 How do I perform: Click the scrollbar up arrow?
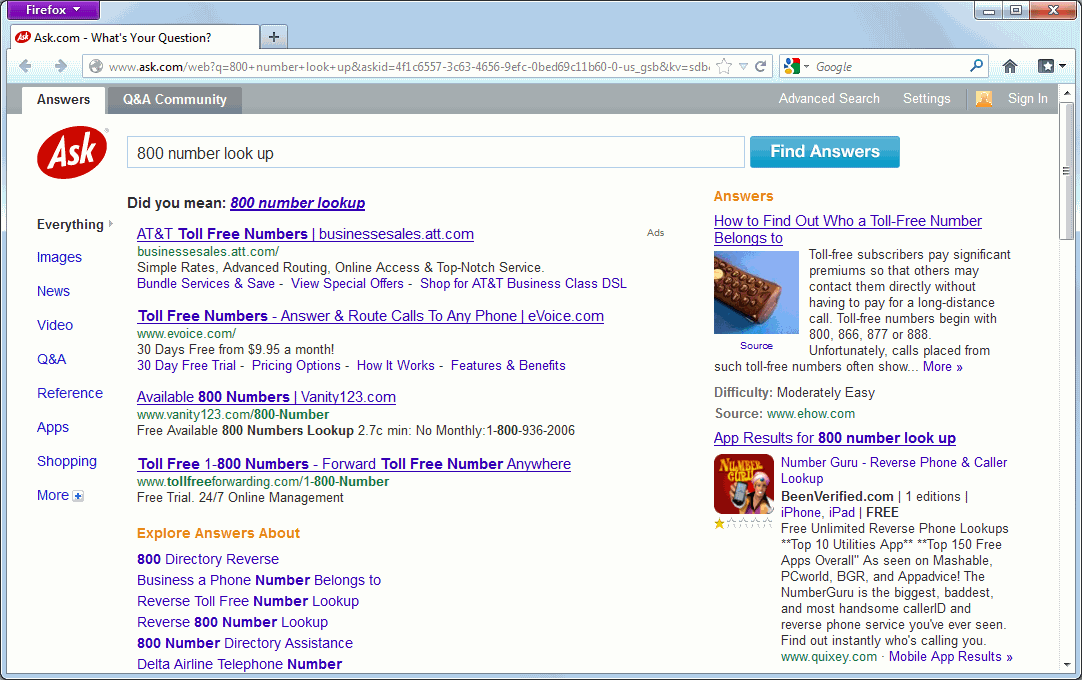coord(1067,93)
